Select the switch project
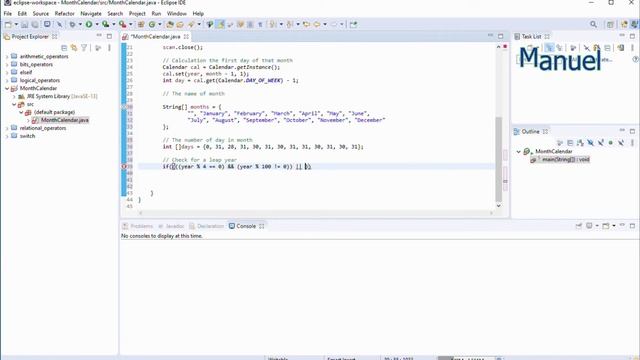Screen dimensions: 640x360 [x=27, y=136]
